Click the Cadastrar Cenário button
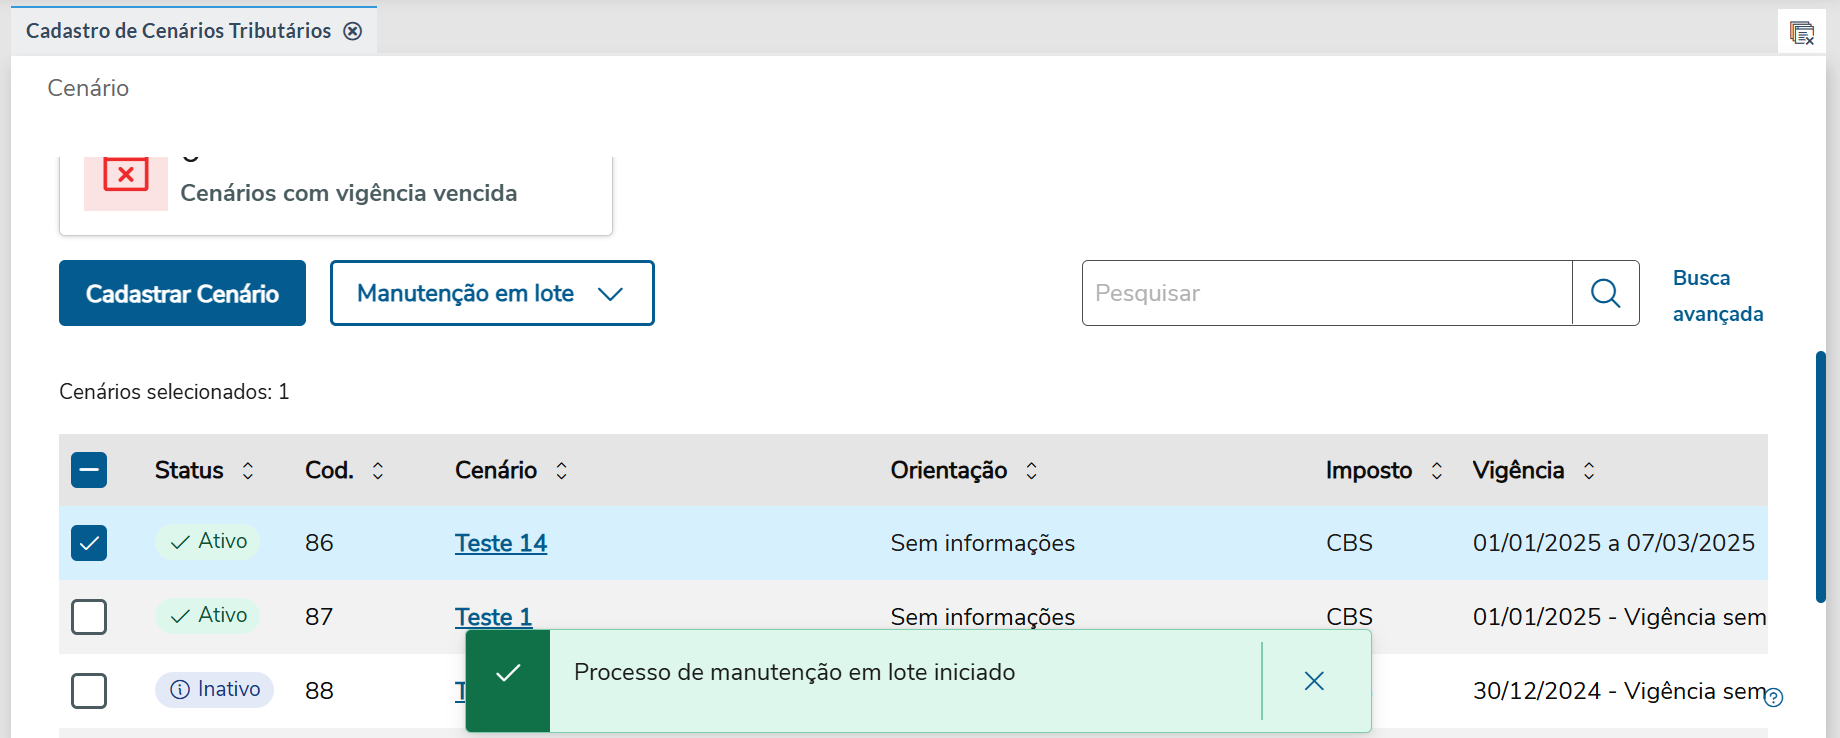The height and width of the screenshot is (738, 1840). pos(182,293)
